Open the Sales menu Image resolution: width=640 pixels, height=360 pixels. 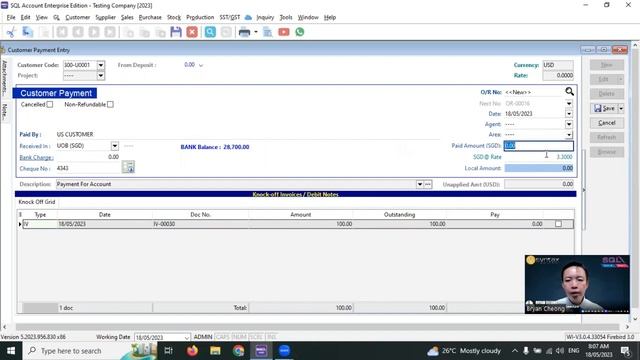point(127,18)
